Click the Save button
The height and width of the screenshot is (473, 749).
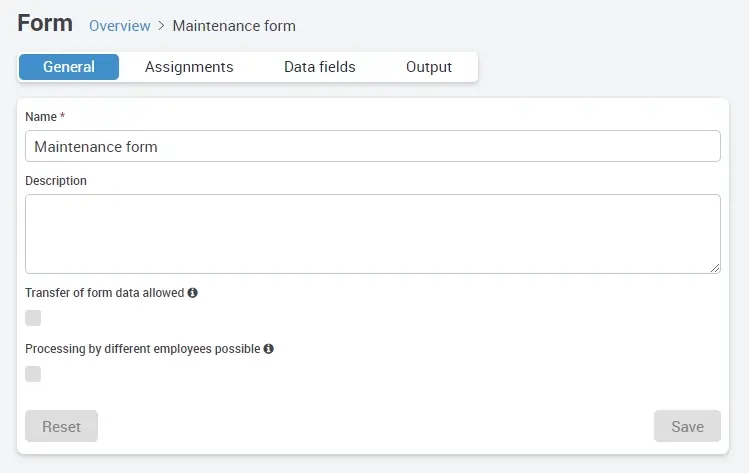(x=687, y=426)
